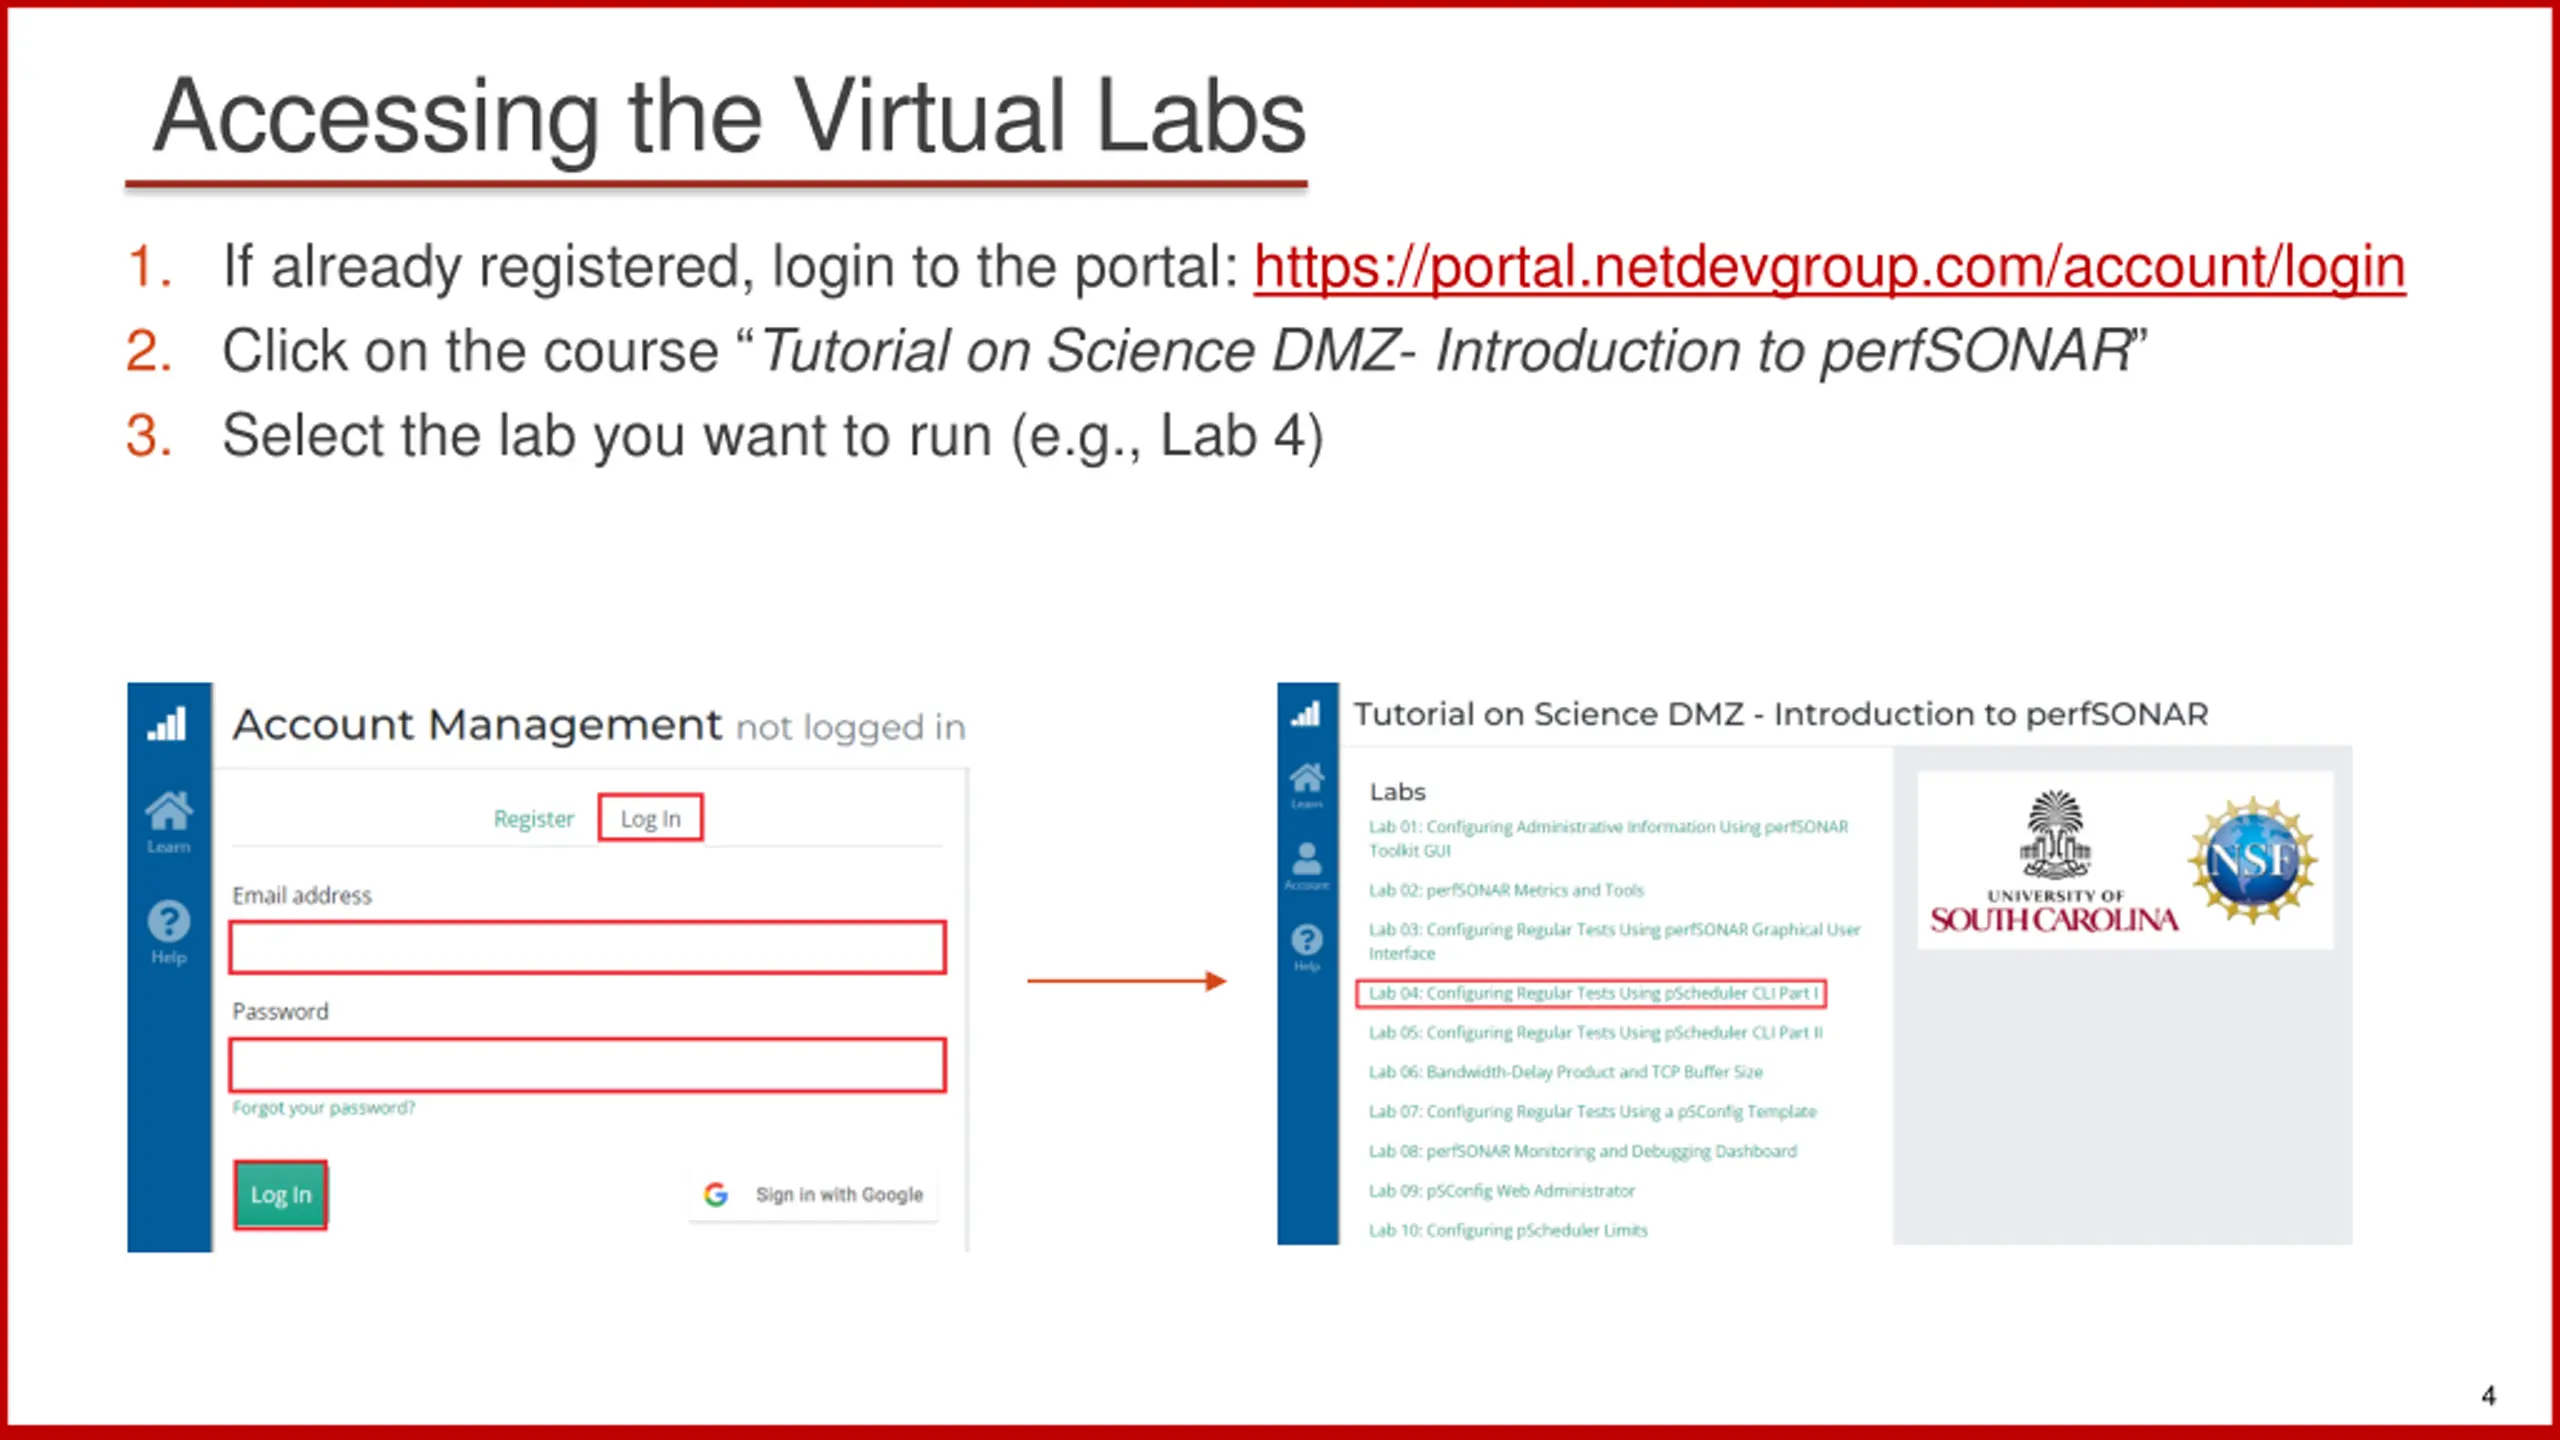This screenshot has height=1440, width=2560.
Task: Click Sign in with Google button
Action: coord(838,1194)
